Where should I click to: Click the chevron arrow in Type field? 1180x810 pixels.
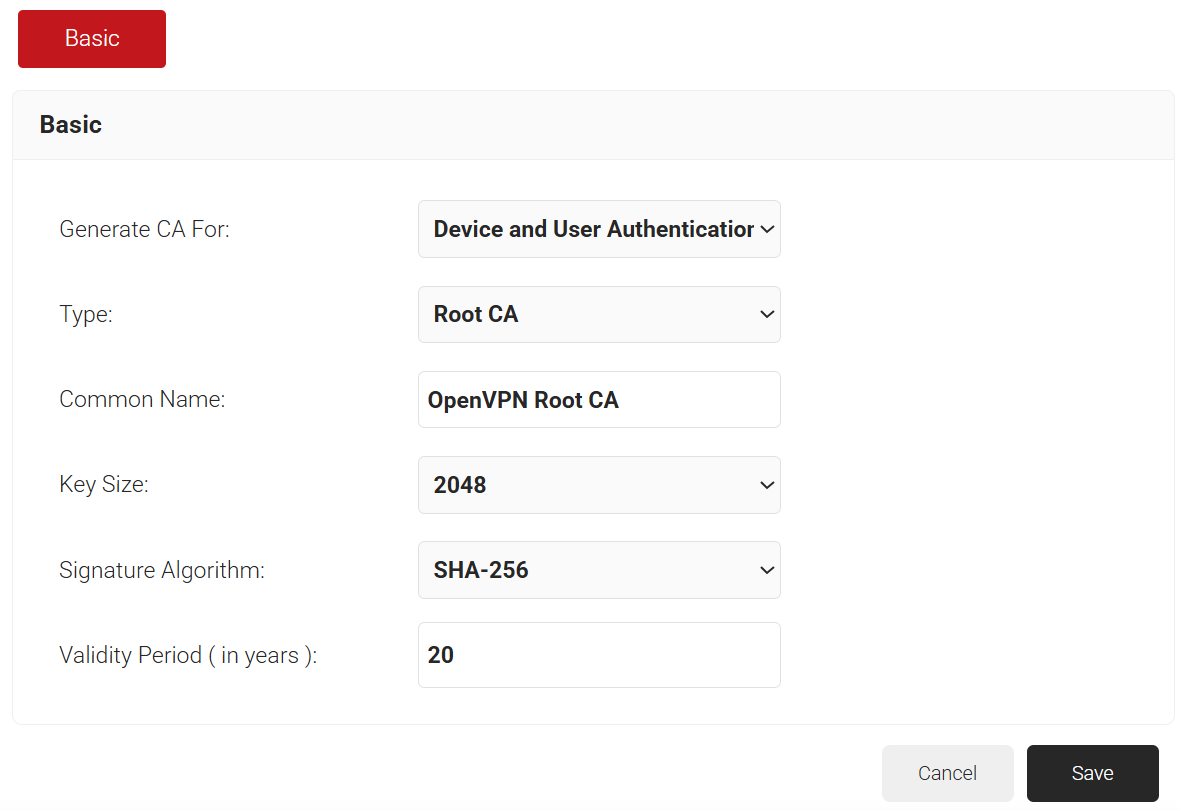click(767, 314)
